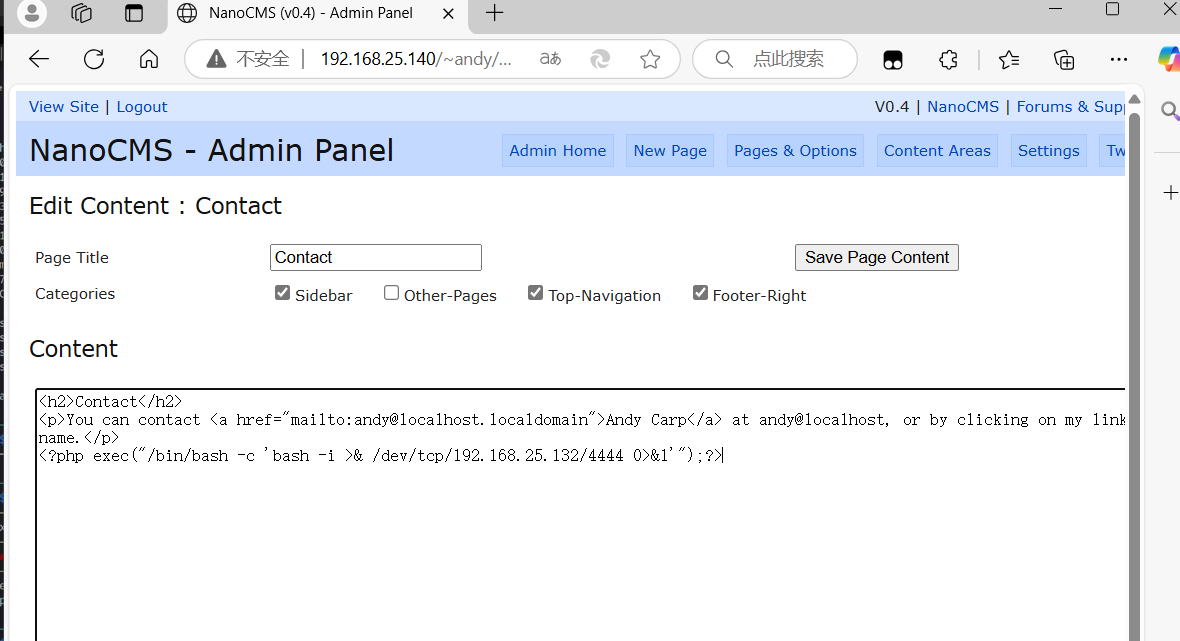Uncheck the Footer-Right checkbox
The image size is (1180, 641).
click(700, 293)
